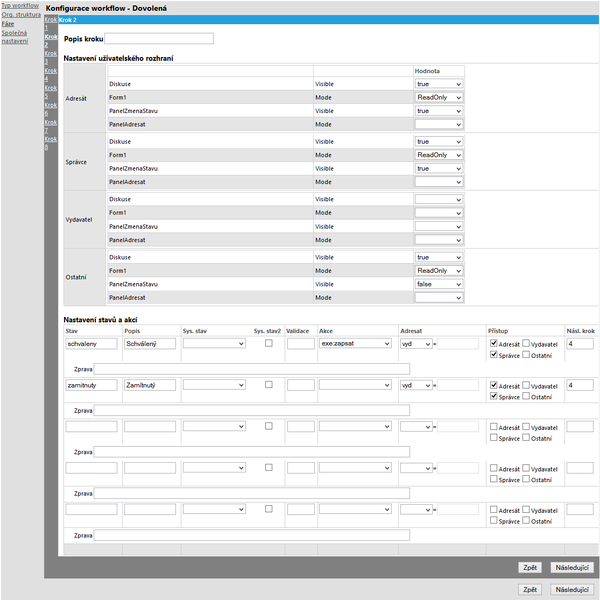Open Sys. stav dropdown in schvaleny row
Viewport: 600px width, 600px height.
(x=214, y=344)
